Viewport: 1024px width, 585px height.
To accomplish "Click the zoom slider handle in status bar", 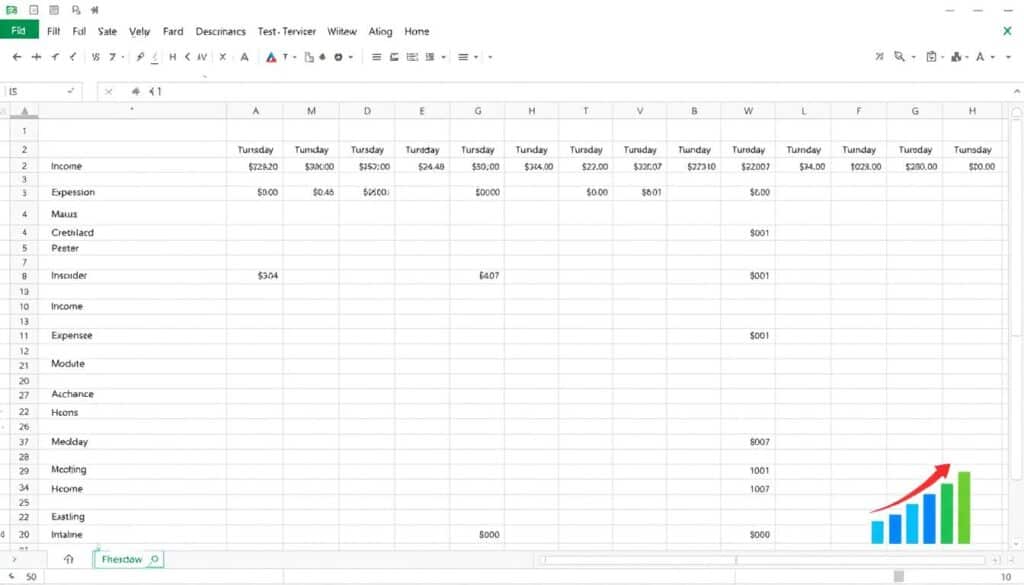I will point(899,576).
